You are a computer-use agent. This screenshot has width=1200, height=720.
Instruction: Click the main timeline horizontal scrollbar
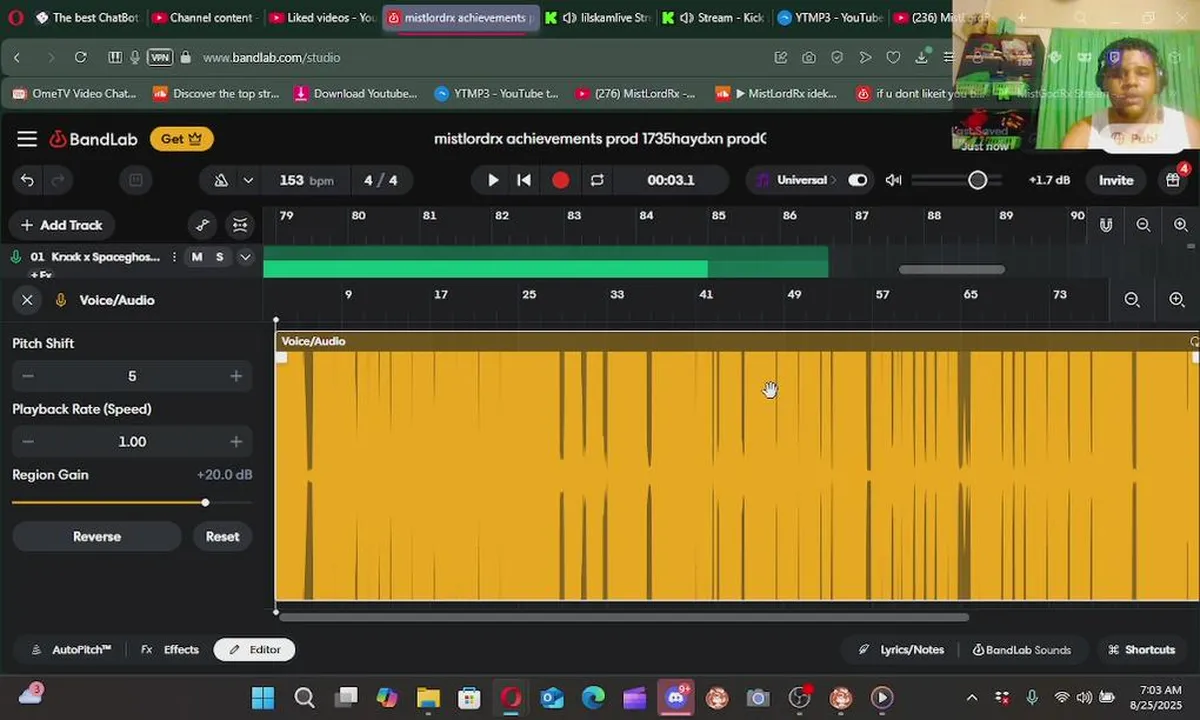(952, 269)
